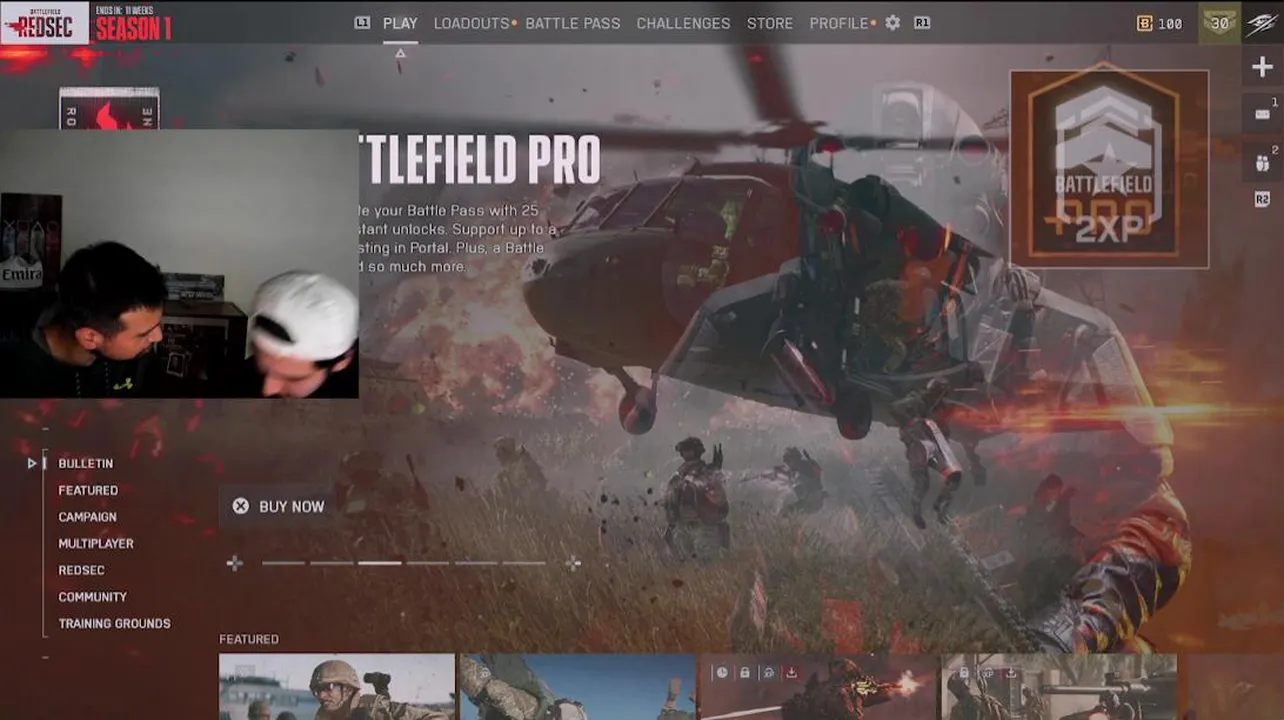Open the right sidebar icon marked 1
1284x720 pixels.
(x=1262, y=113)
